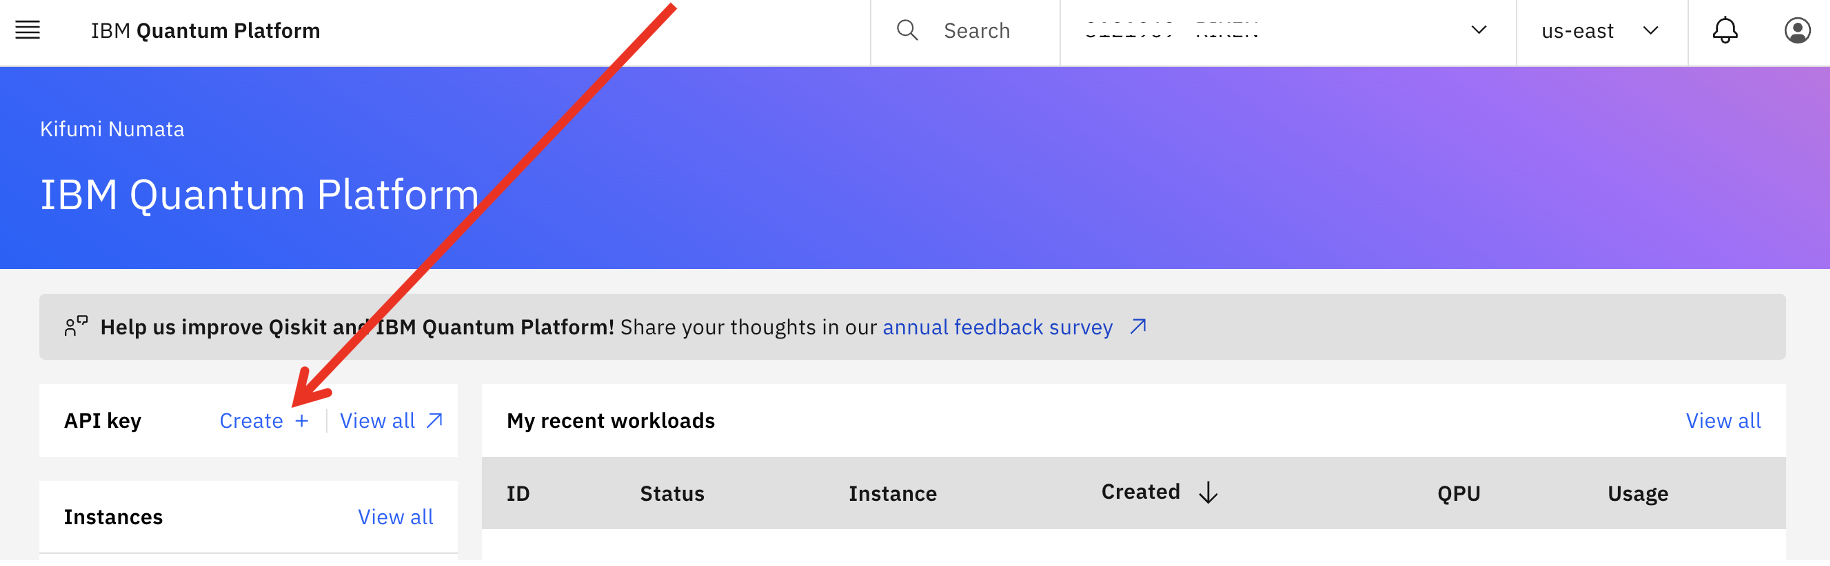The height and width of the screenshot is (566, 1830).
Task: Click the IBM Quantum Platform header title
Action: point(205,31)
